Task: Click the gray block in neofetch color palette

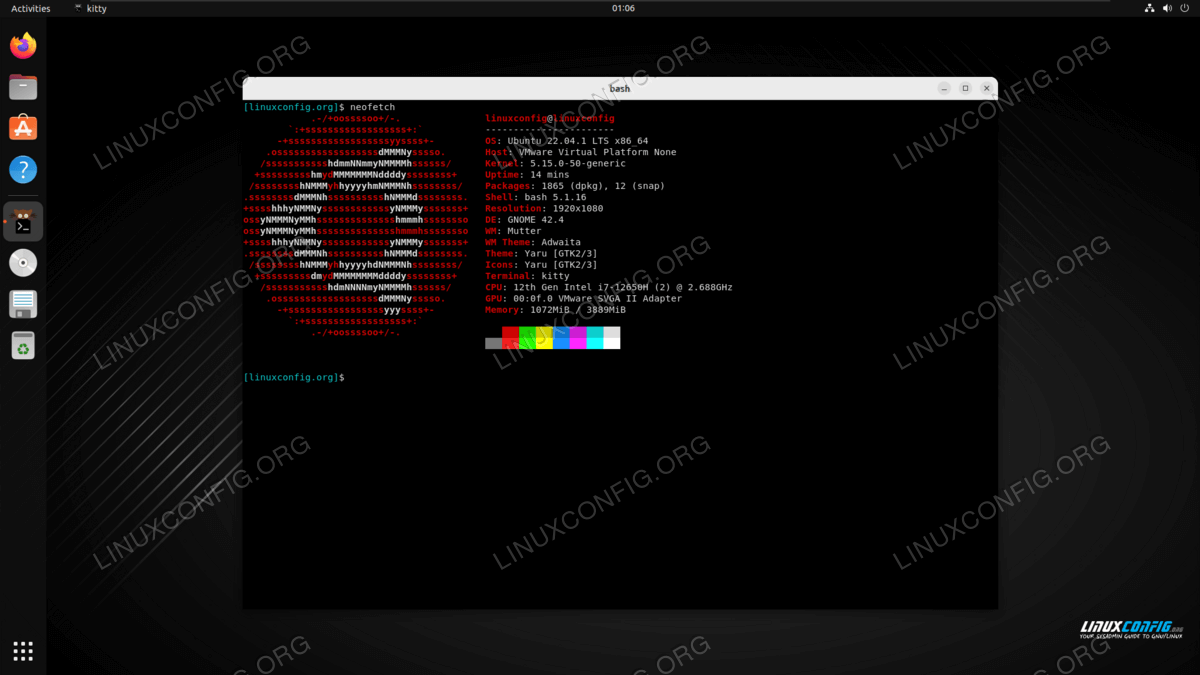Action: click(493, 343)
